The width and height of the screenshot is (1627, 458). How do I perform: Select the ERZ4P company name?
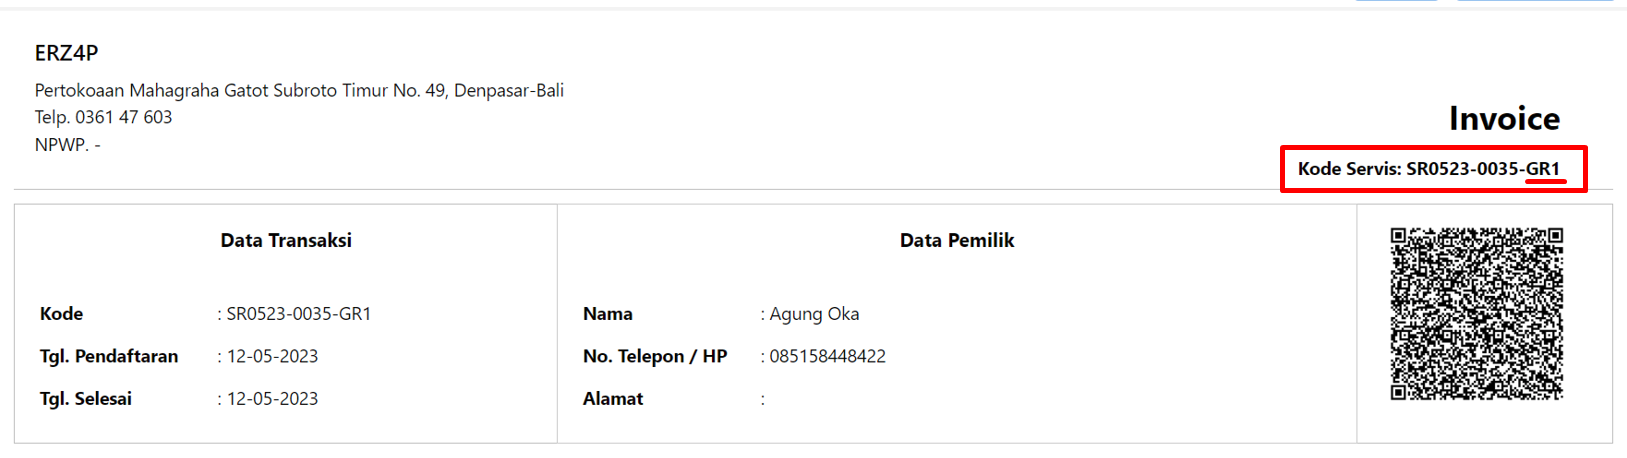pyautogui.click(x=66, y=53)
